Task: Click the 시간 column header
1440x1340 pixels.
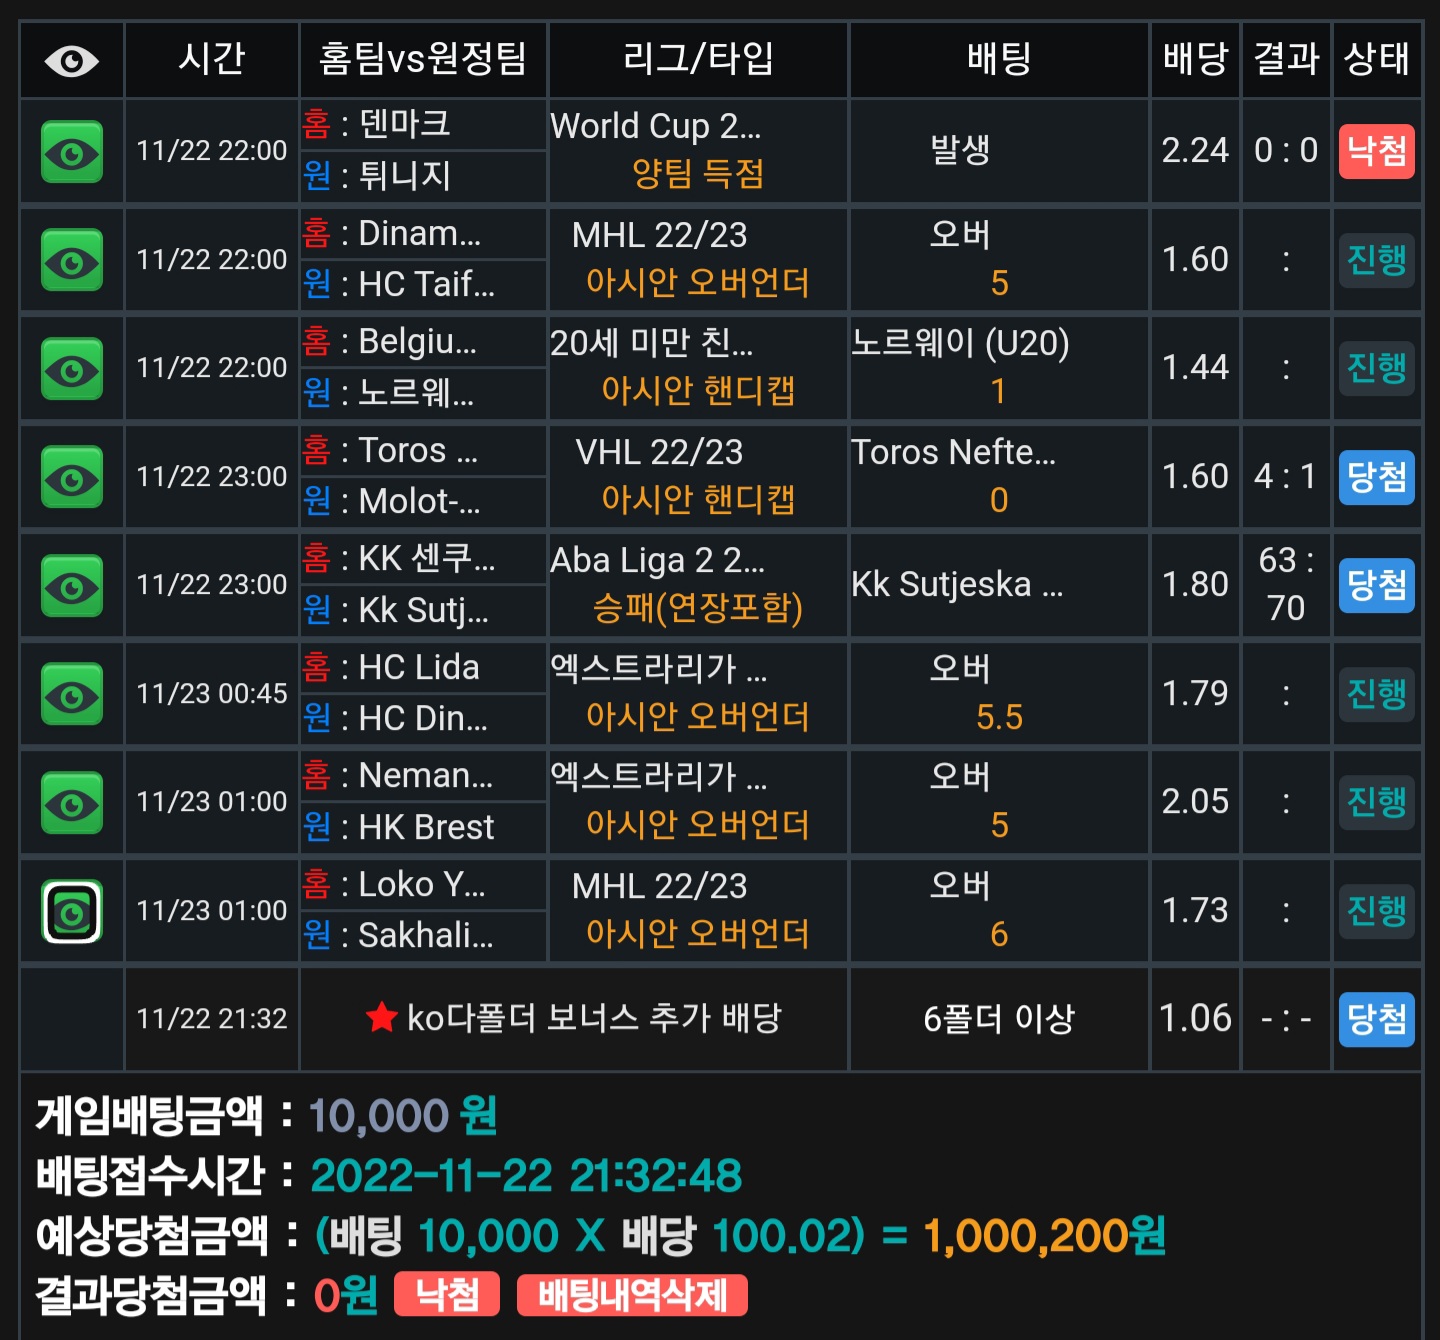Action: tap(212, 59)
